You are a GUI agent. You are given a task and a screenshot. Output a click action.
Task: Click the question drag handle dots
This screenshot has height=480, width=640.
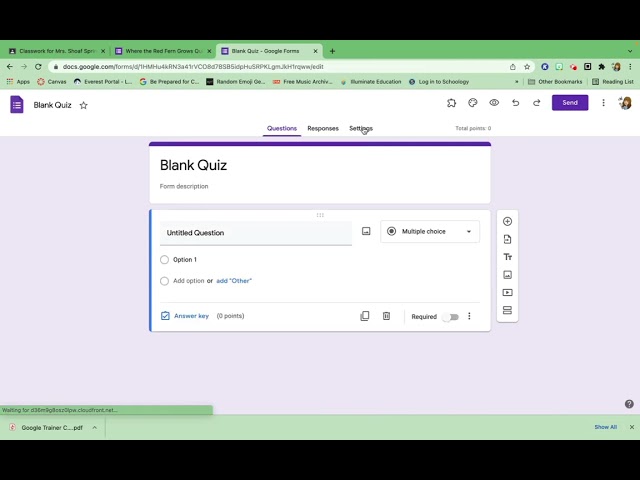click(320, 215)
